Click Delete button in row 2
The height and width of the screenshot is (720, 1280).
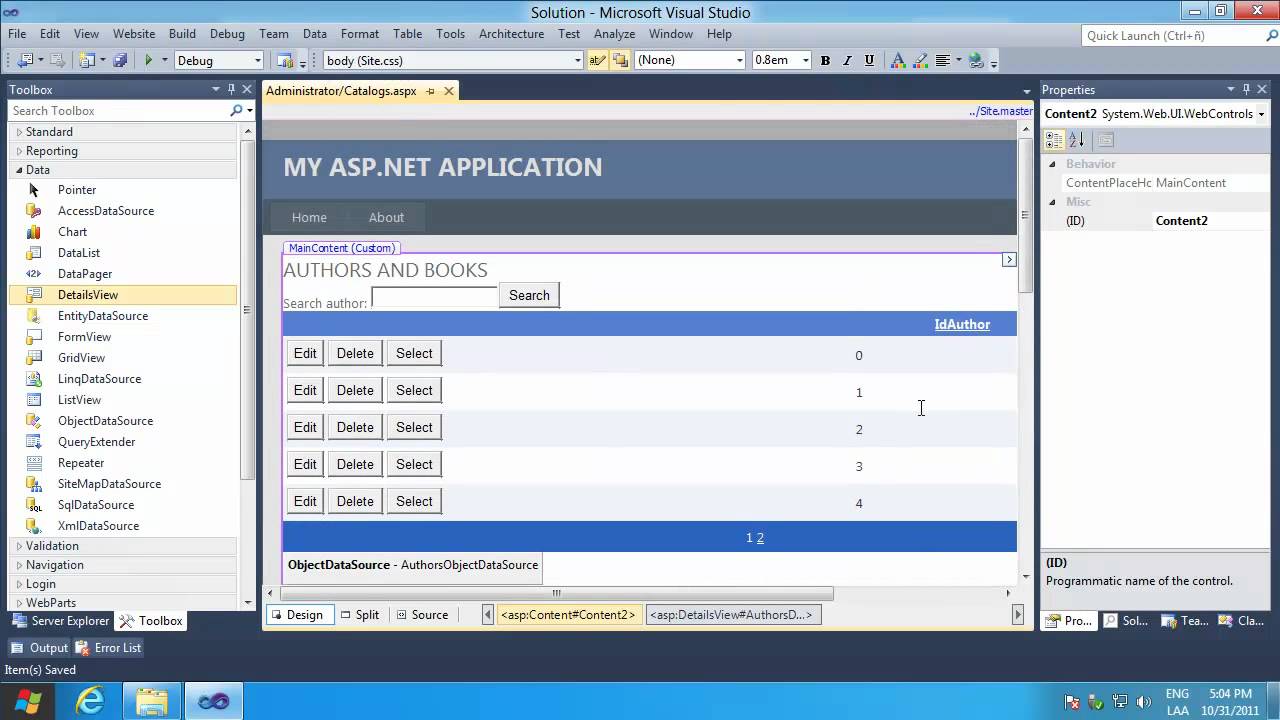355,427
